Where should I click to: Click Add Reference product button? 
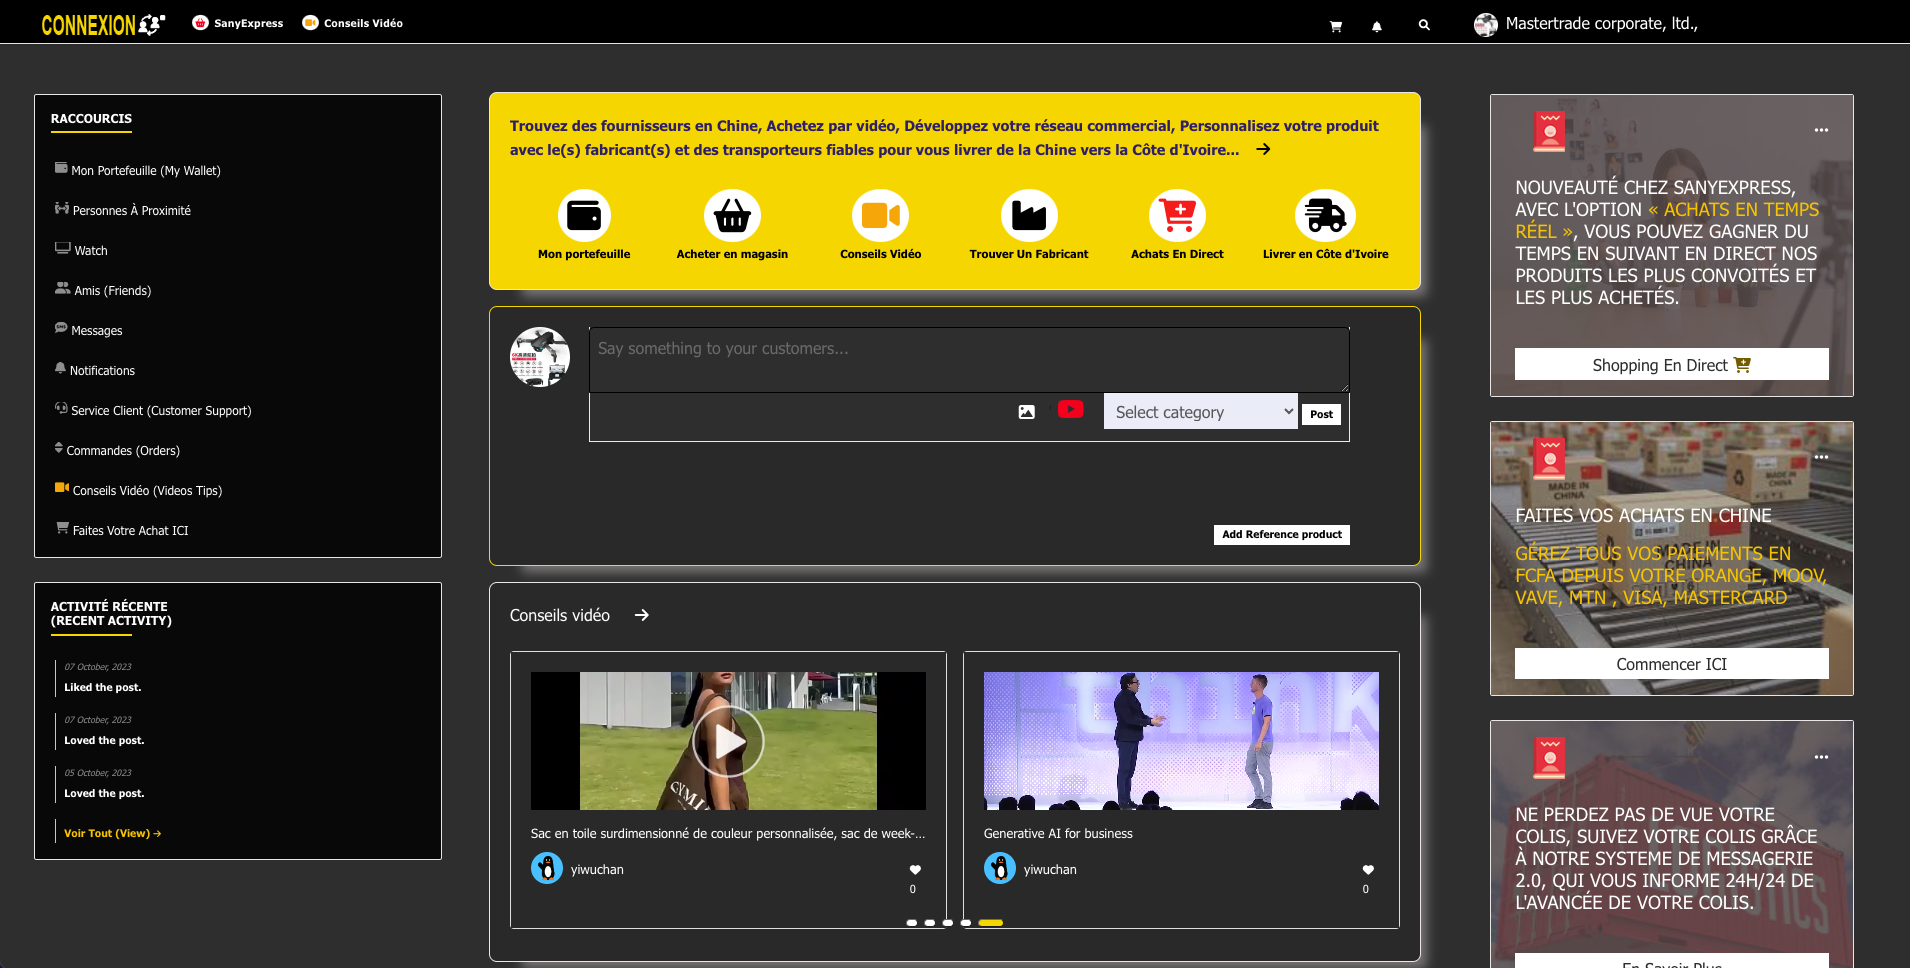(x=1282, y=534)
